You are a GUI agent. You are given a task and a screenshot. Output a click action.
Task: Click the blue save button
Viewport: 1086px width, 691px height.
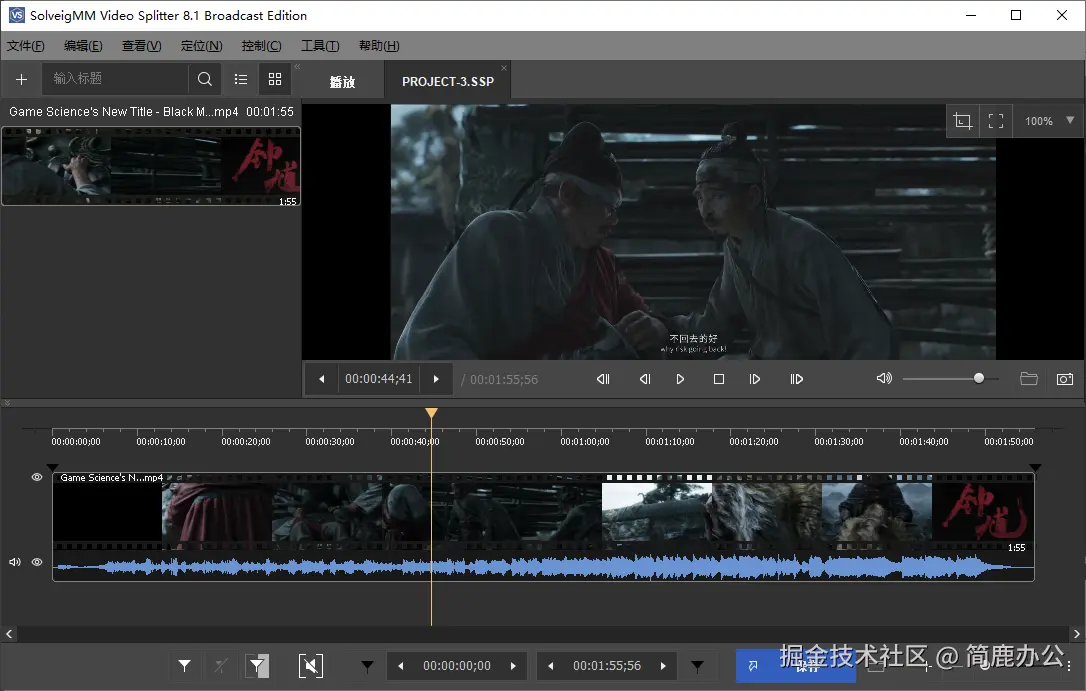tap(795, 666)
